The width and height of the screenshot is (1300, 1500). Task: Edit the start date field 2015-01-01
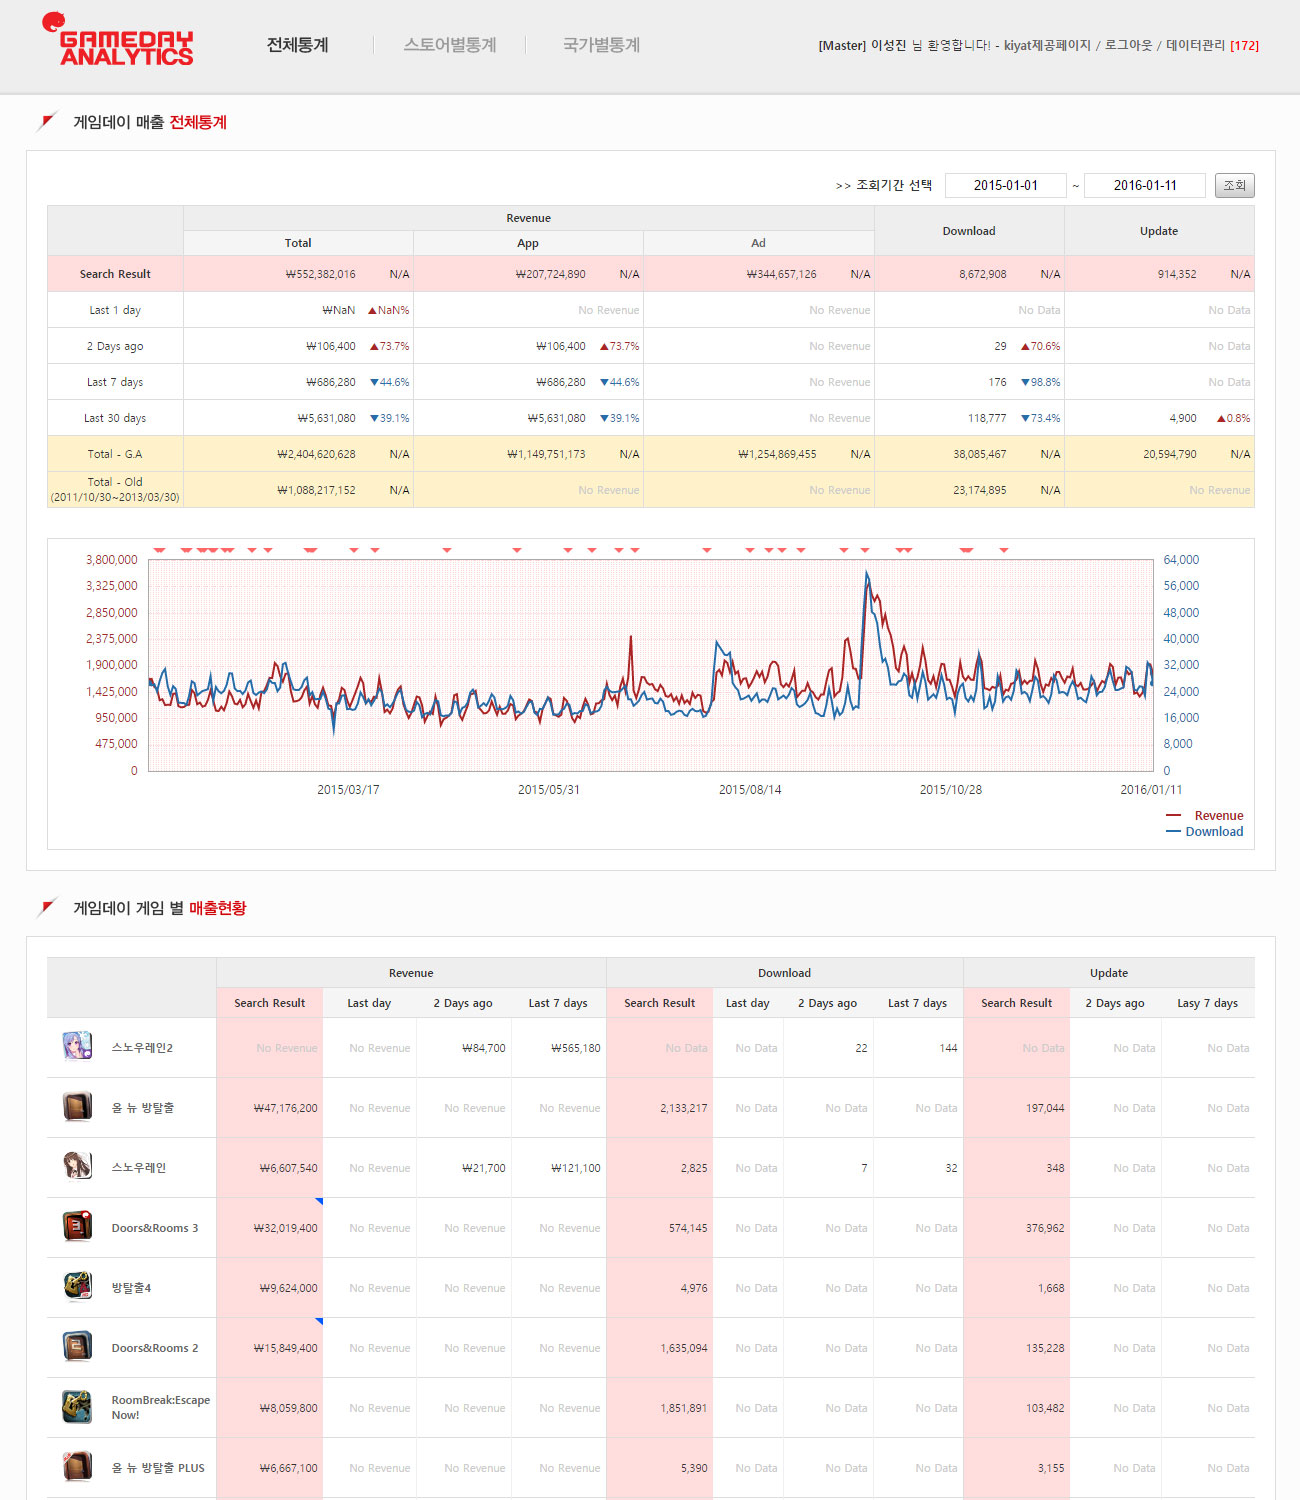click(x=1005, y=185)
